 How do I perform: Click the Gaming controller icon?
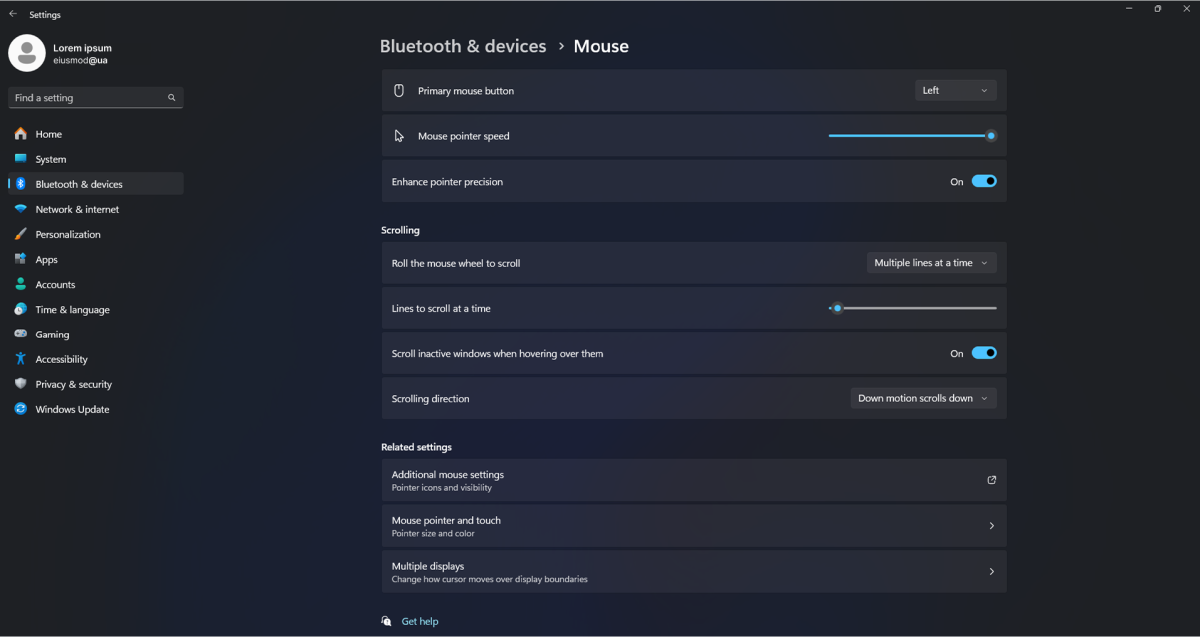click(21, 334)
